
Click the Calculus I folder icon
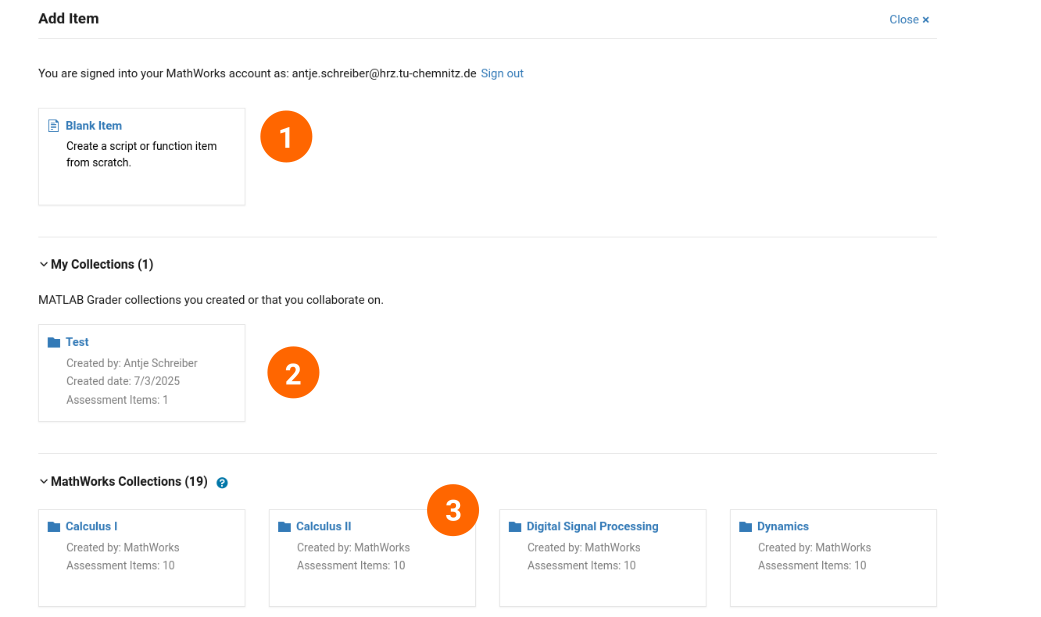click(54, 527)
